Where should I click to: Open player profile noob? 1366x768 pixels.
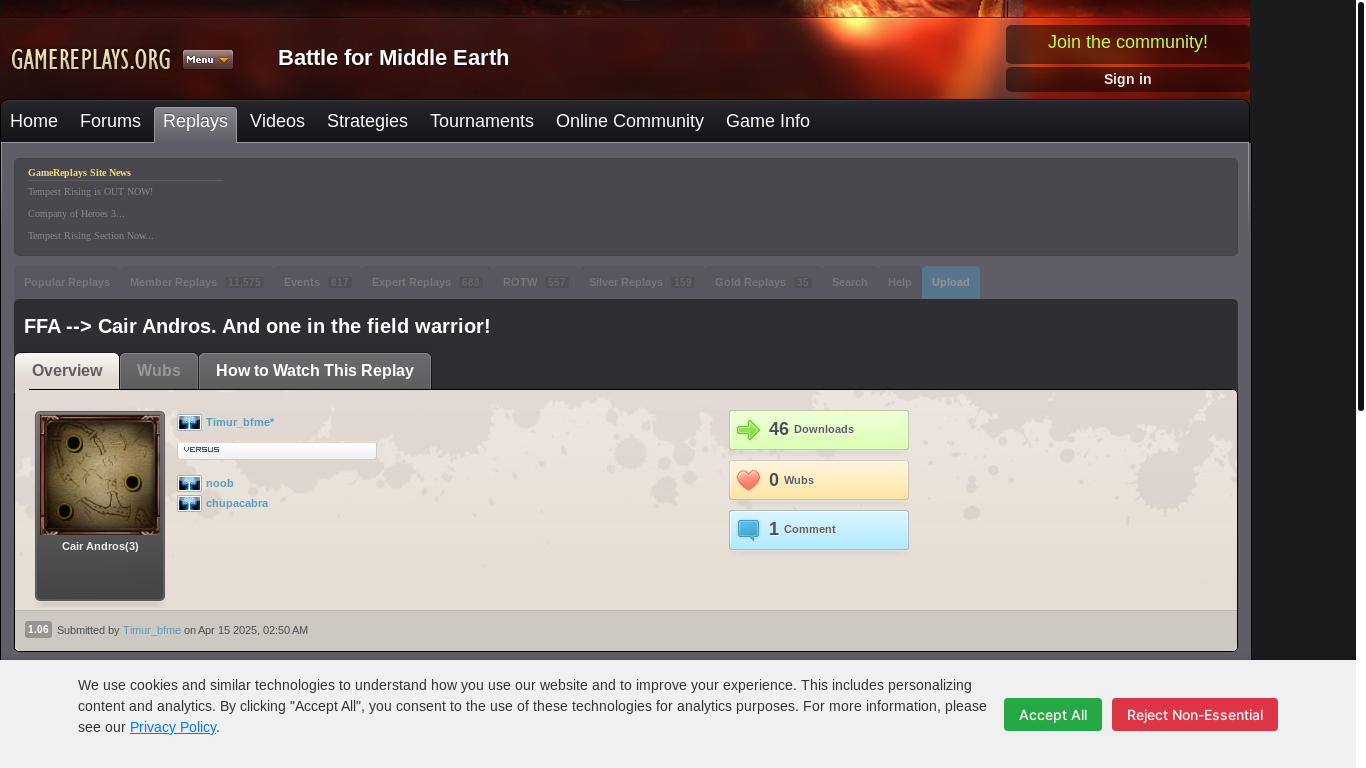coord(220,484)
